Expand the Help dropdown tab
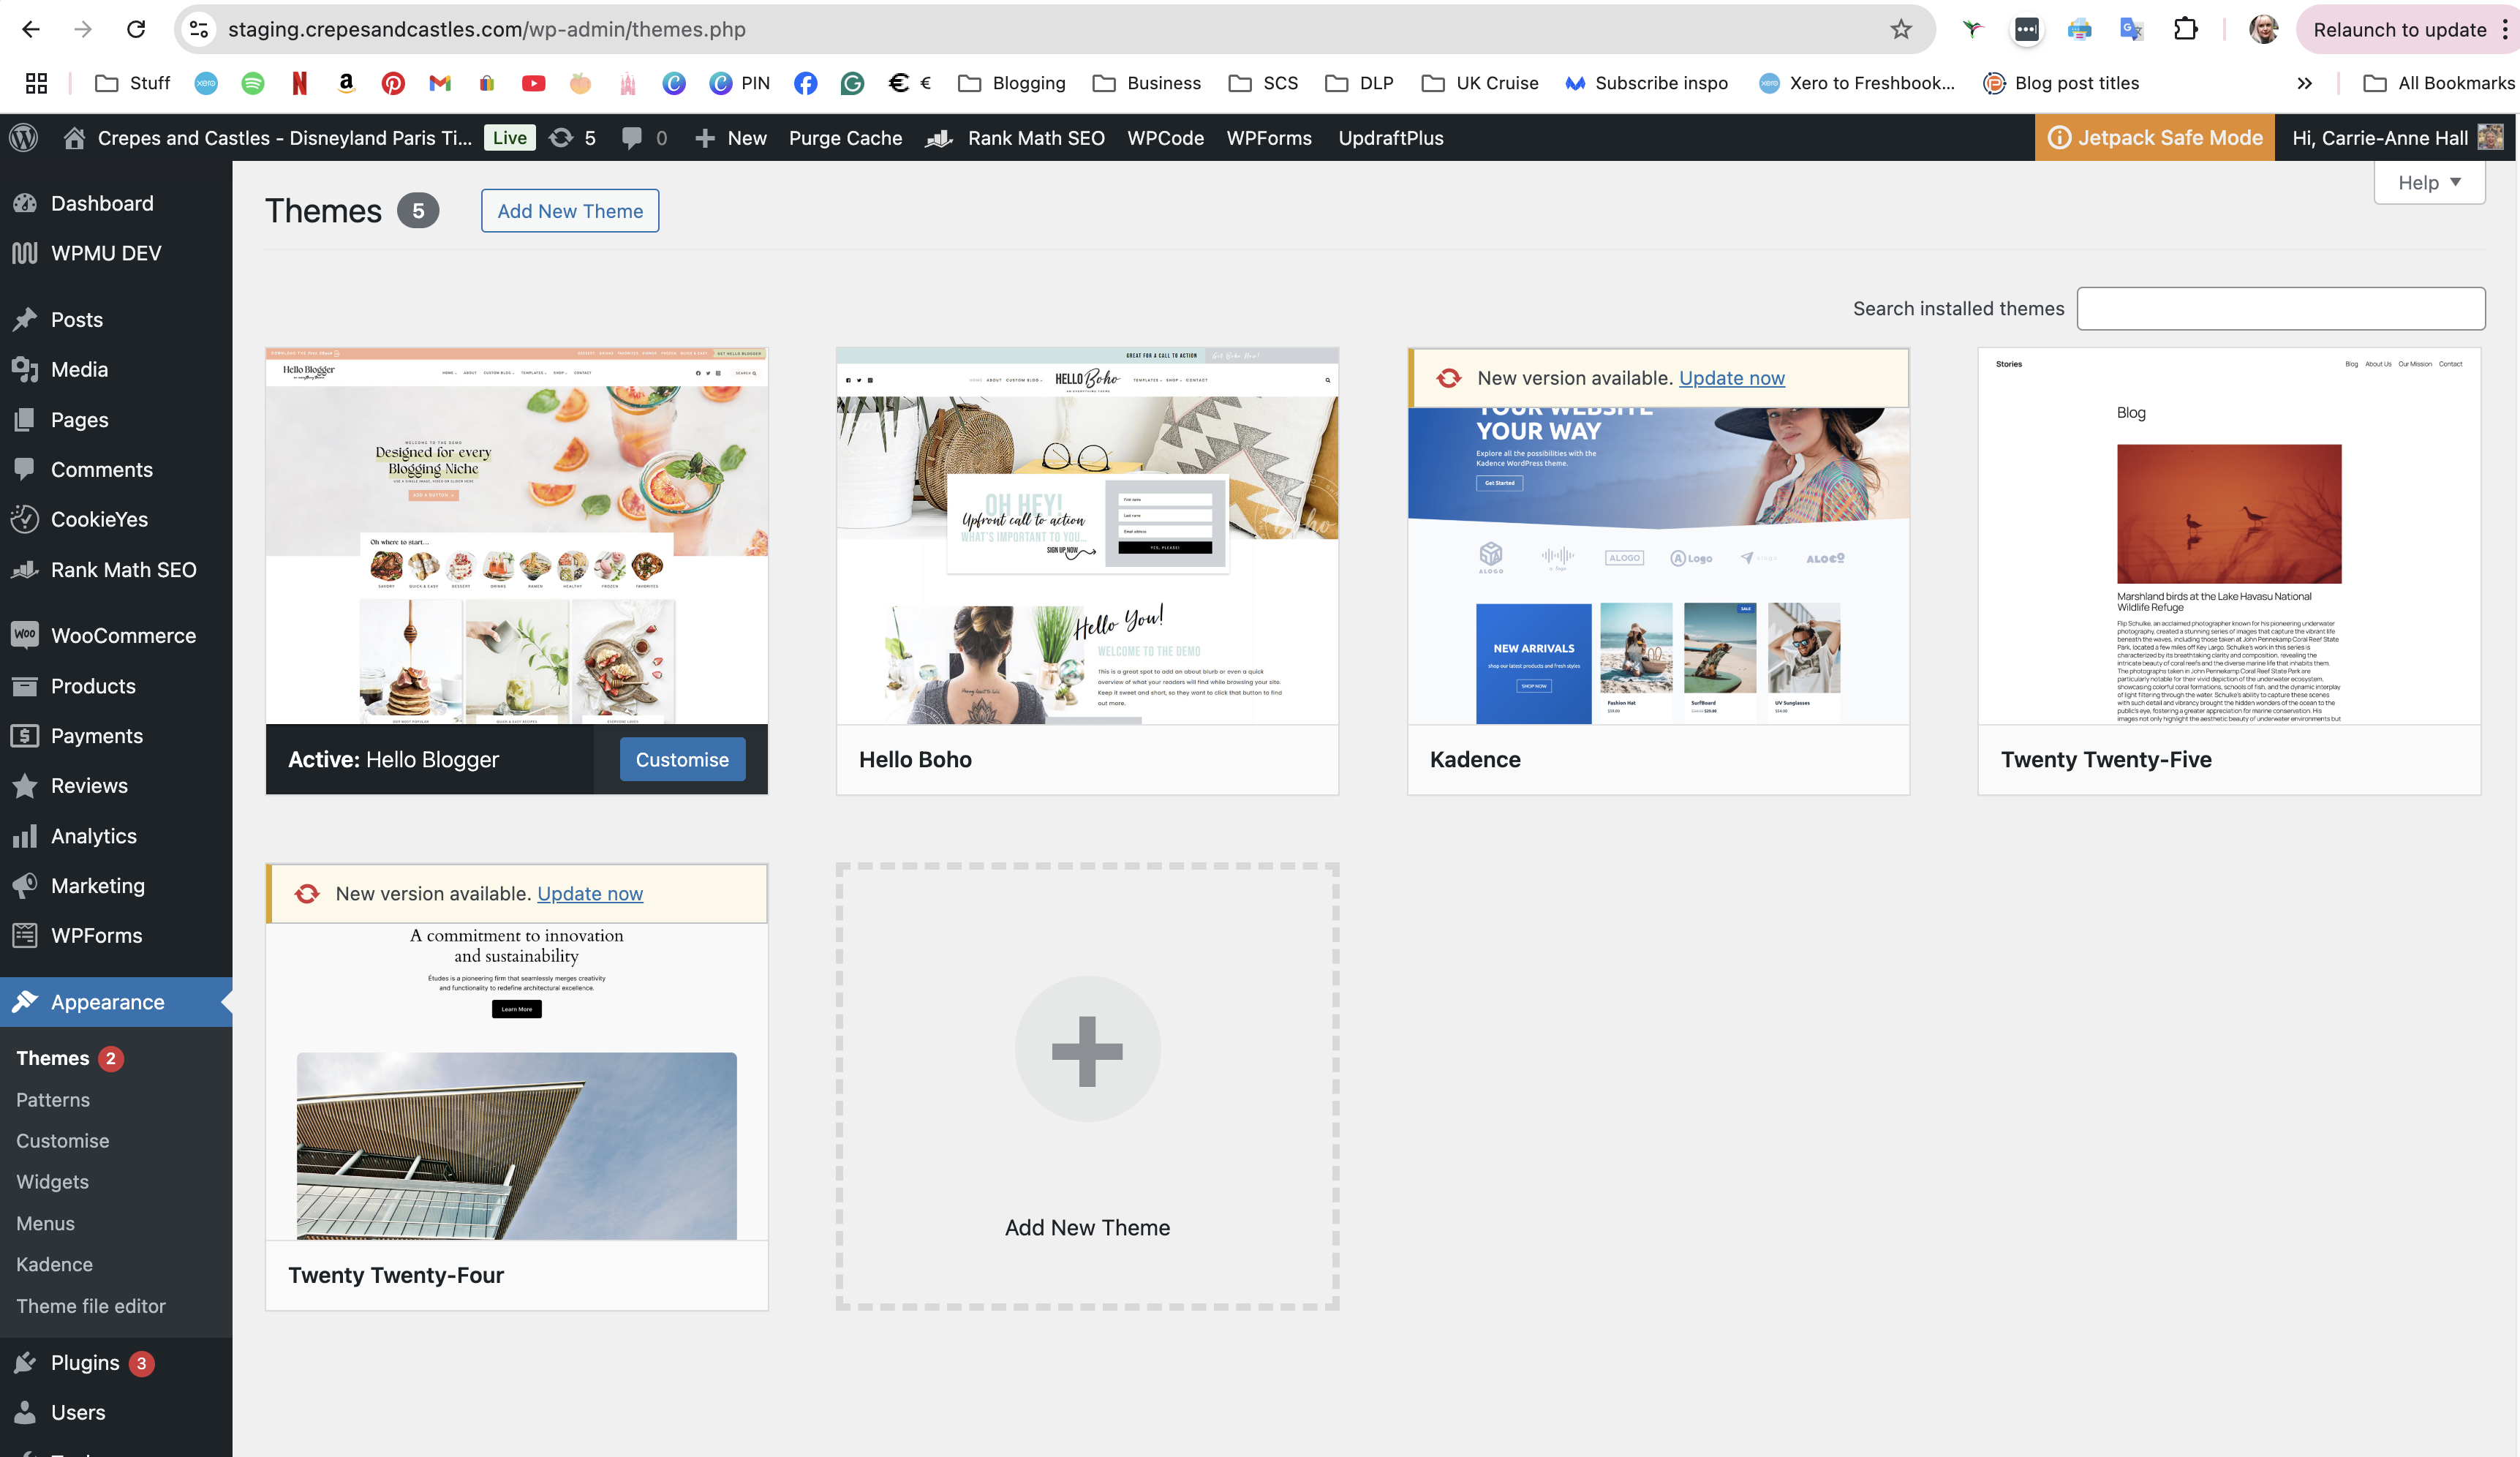The height and width of the screenshot is (1457, 2520). pyautogui.click(x=2428, y=182)
